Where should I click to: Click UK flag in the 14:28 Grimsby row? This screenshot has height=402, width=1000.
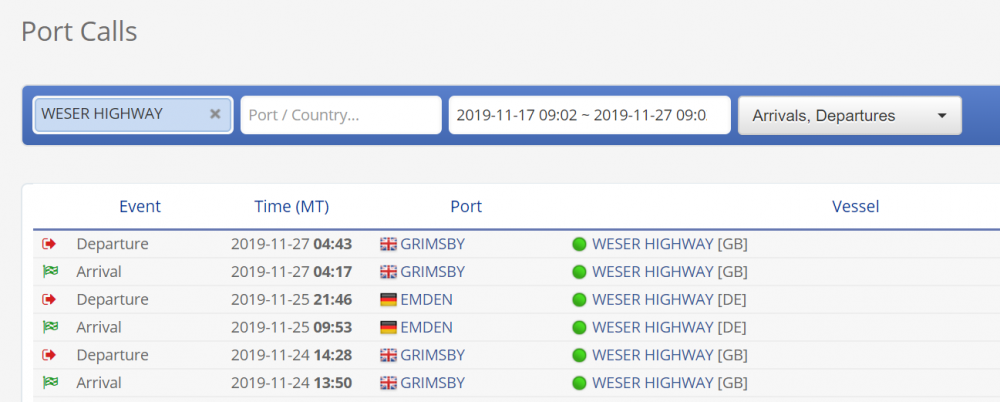(x=388, y=355)
